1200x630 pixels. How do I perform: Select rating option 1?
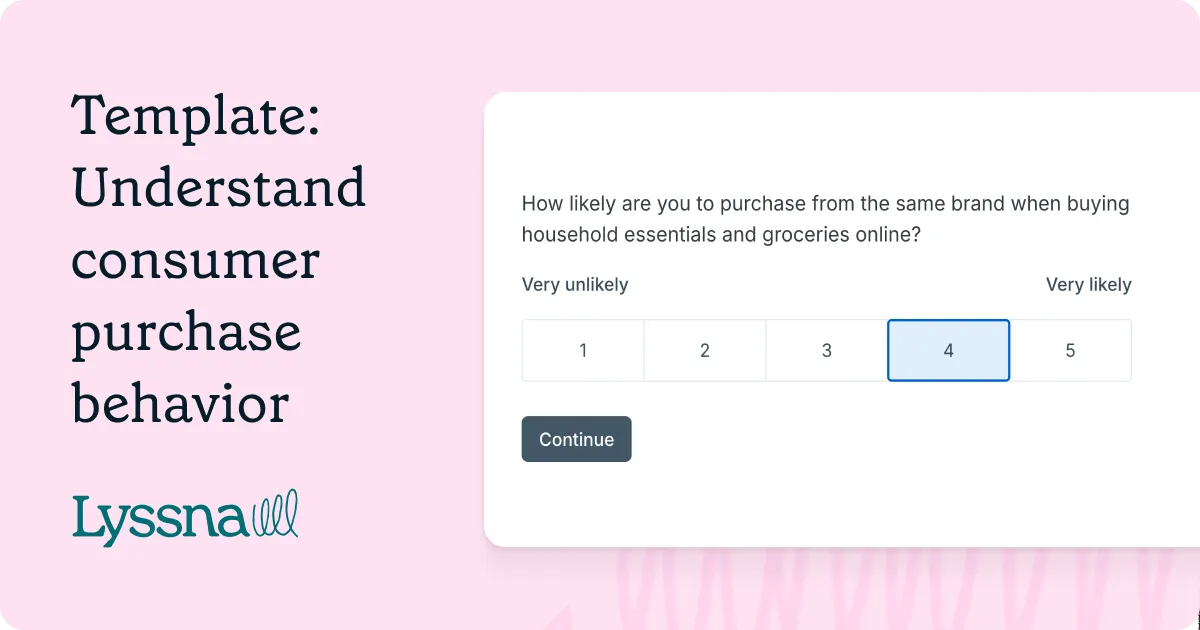pos(583,350)
